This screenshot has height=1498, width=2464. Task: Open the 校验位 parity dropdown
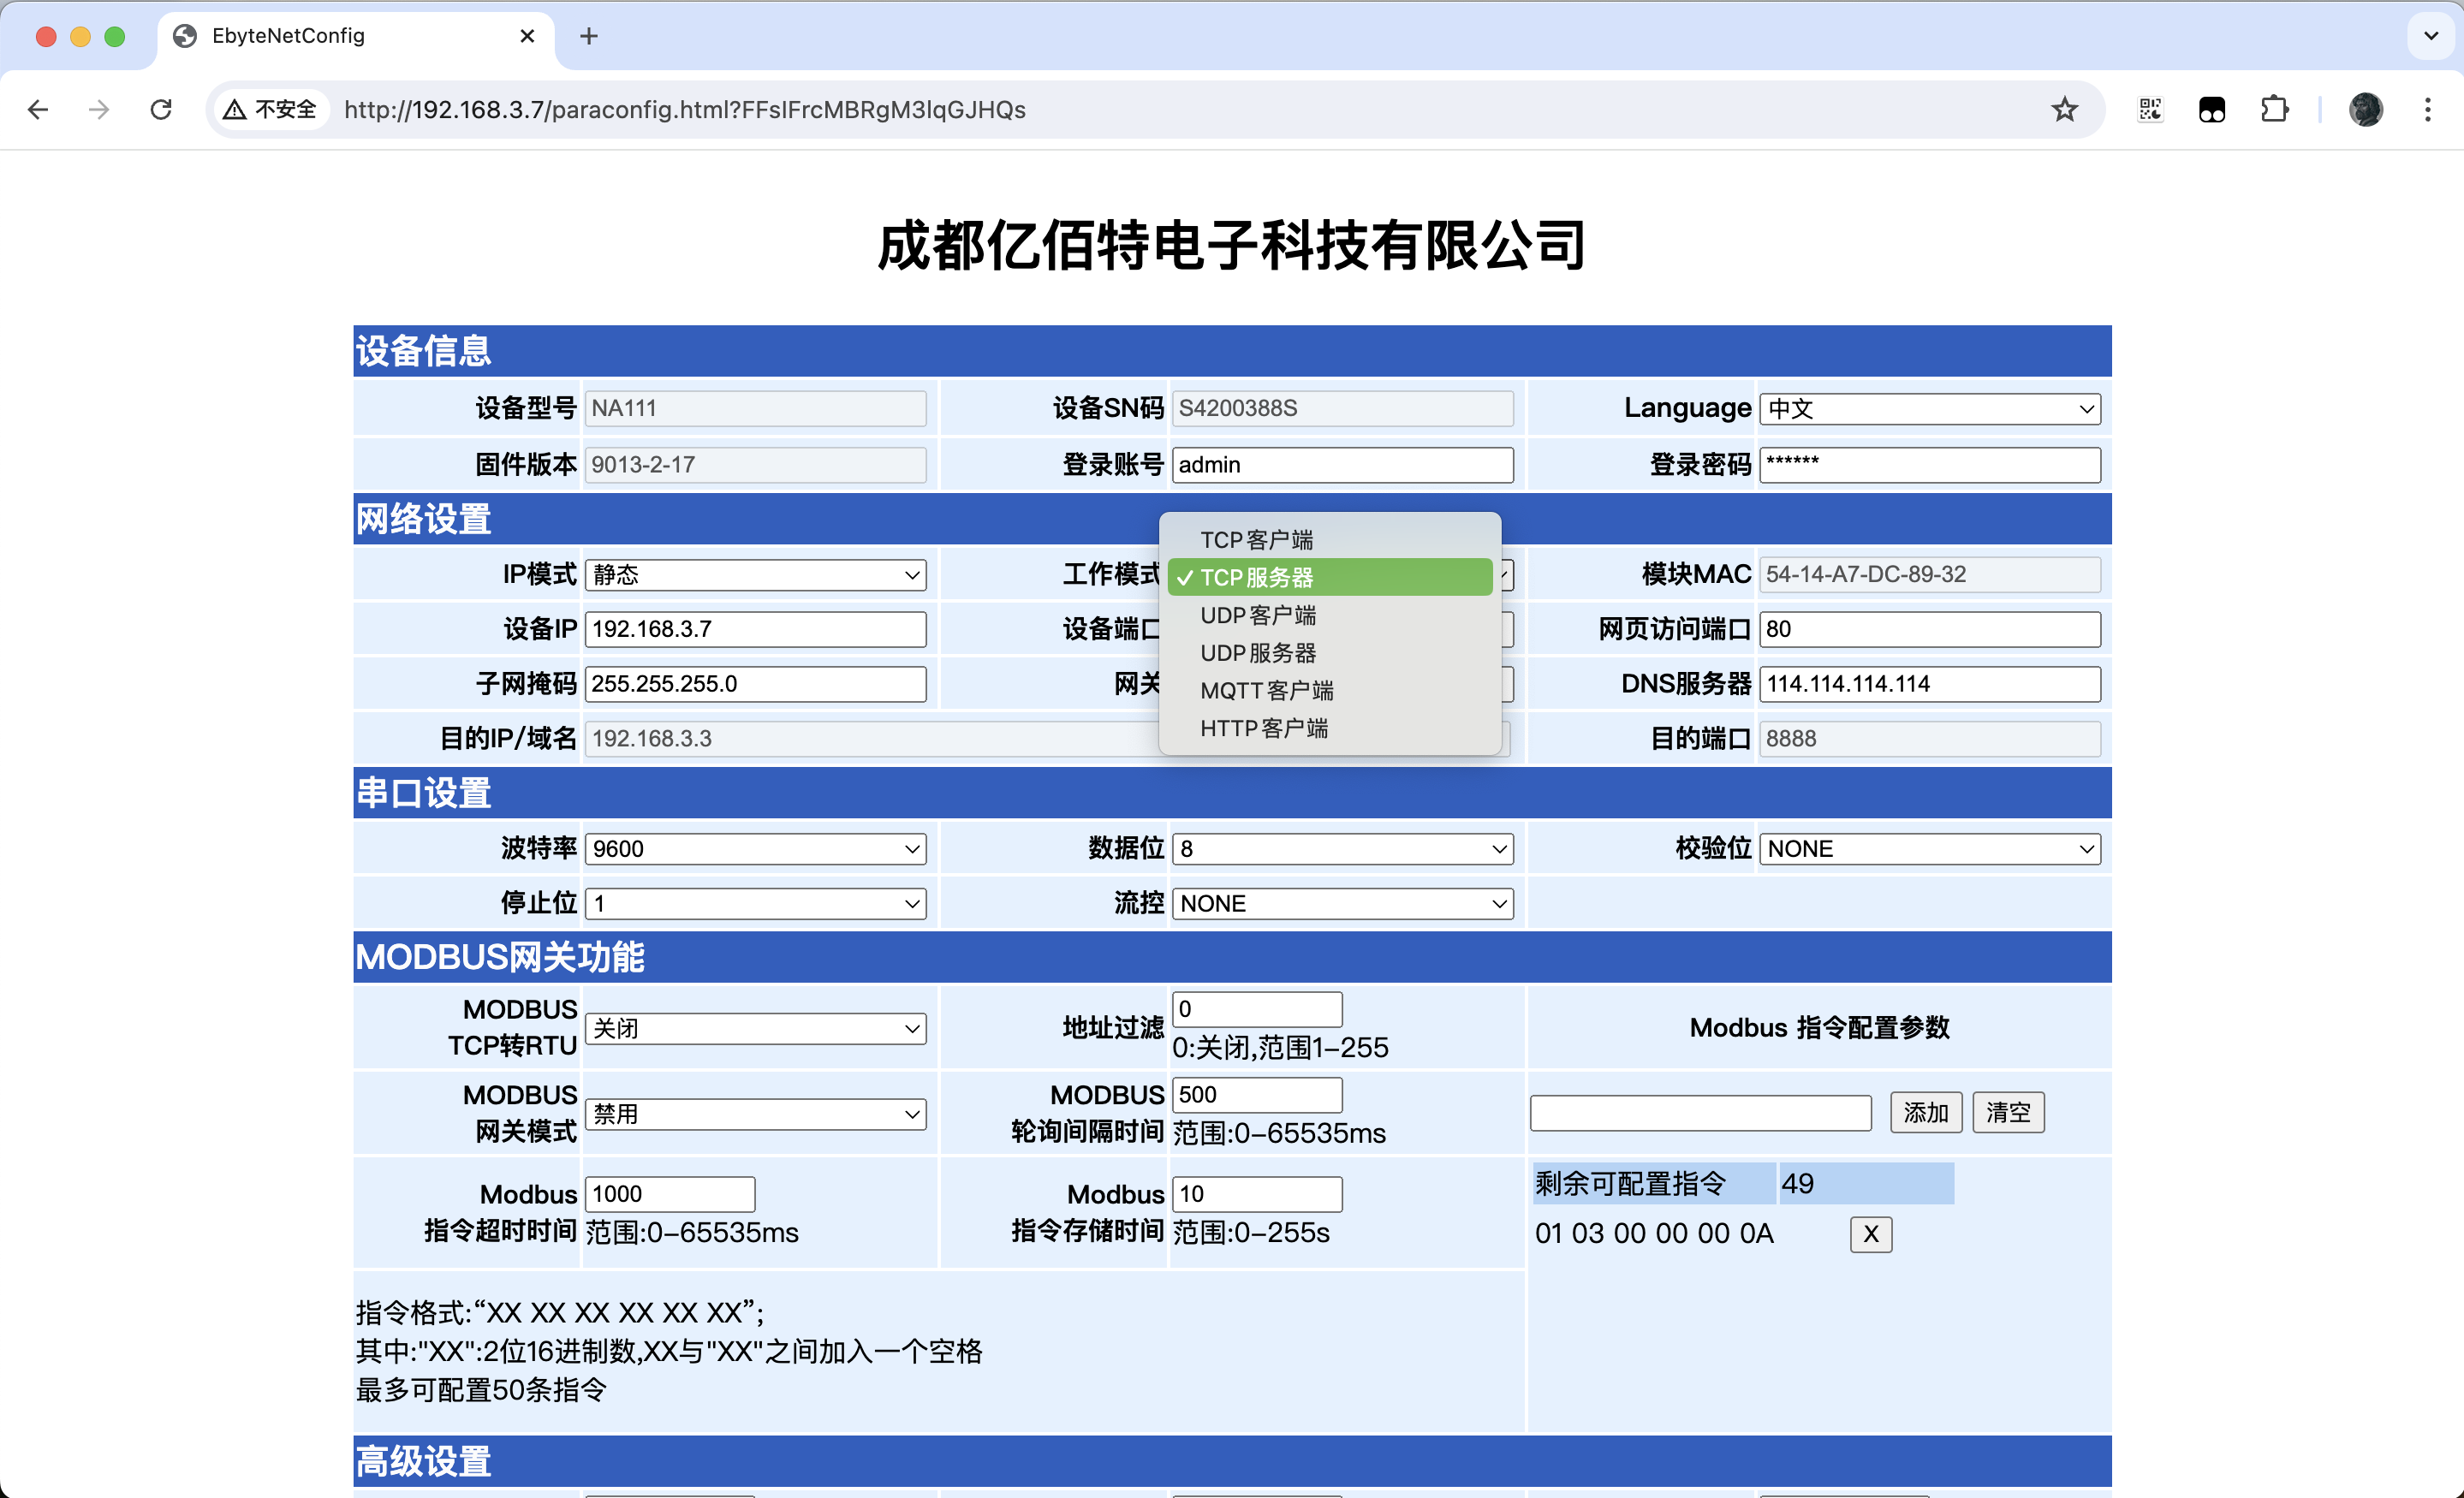pyautogui.click(x=1929, y=848)
